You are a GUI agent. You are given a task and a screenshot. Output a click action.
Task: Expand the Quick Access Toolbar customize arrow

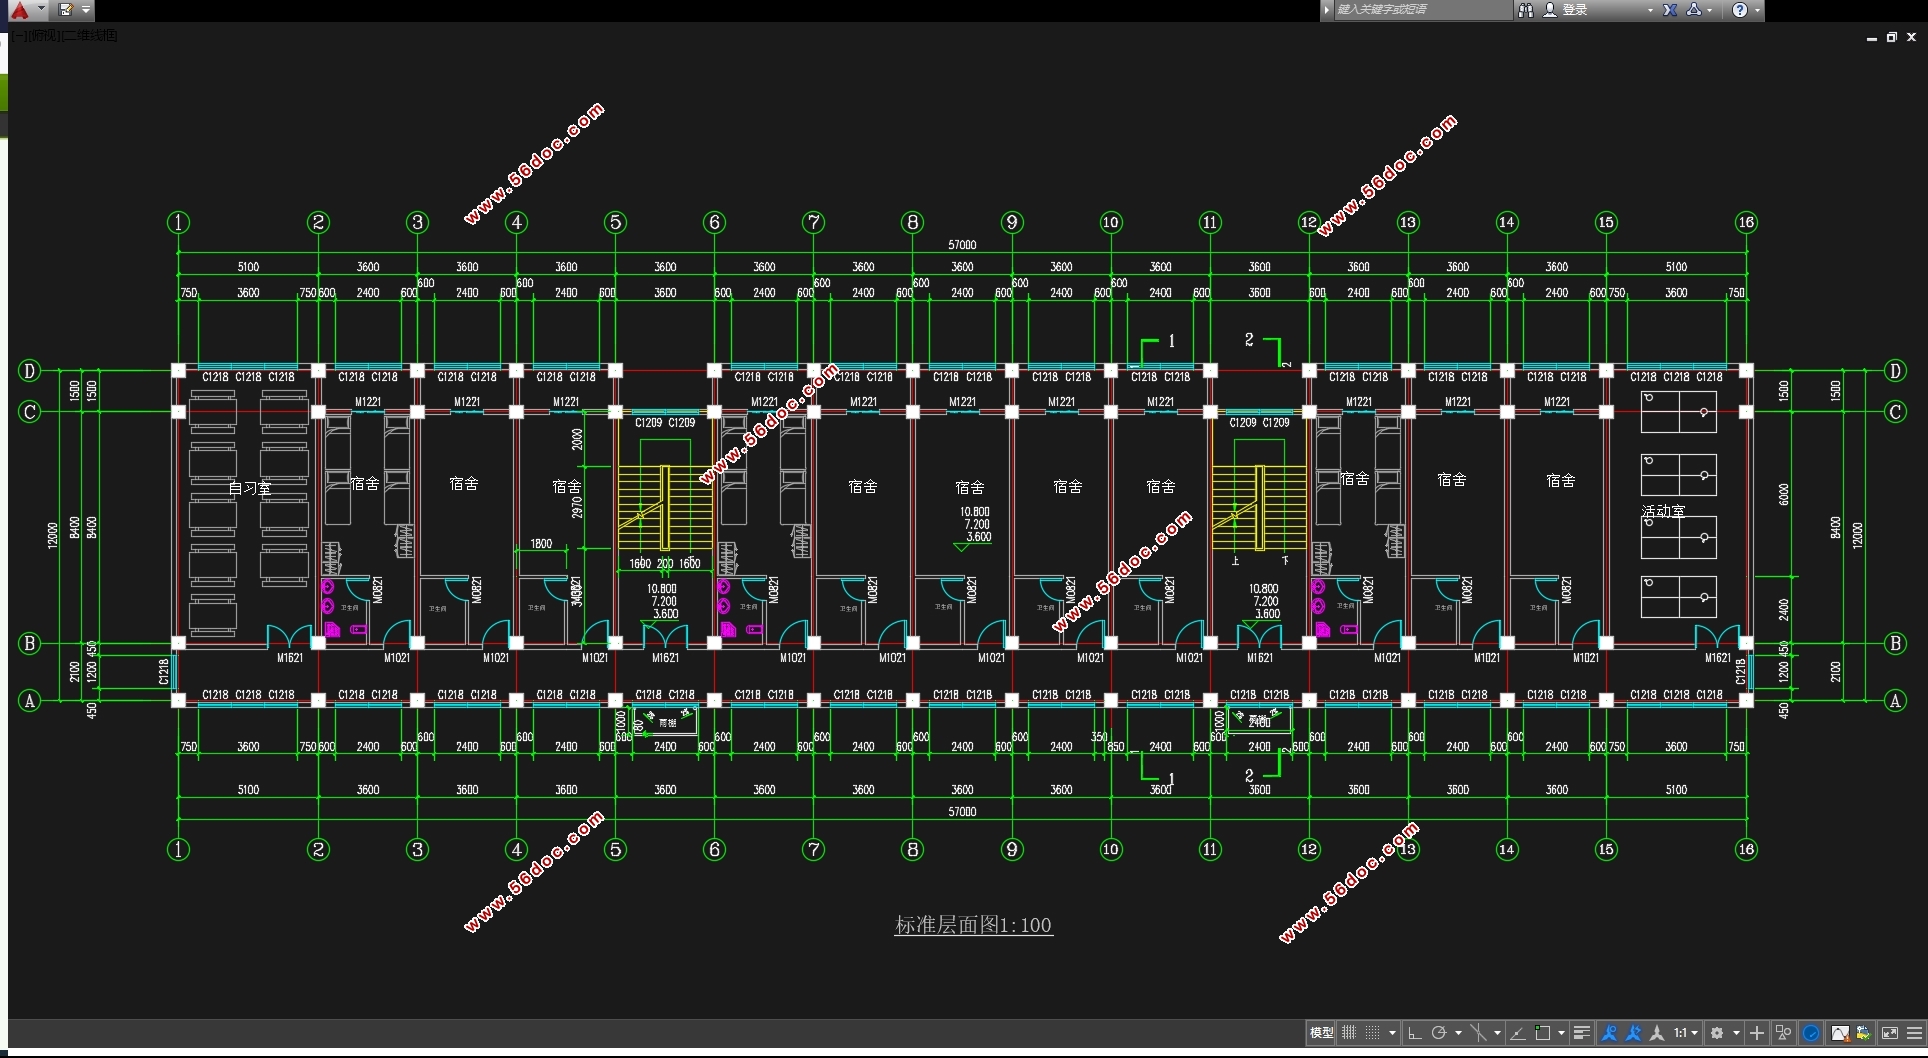click(86, 10)
